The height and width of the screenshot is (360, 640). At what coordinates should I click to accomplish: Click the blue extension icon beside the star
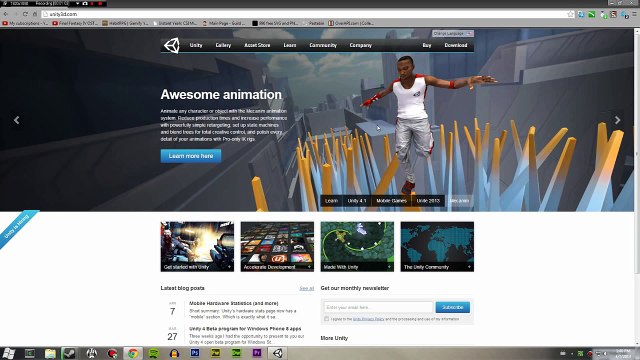(581, 14)
